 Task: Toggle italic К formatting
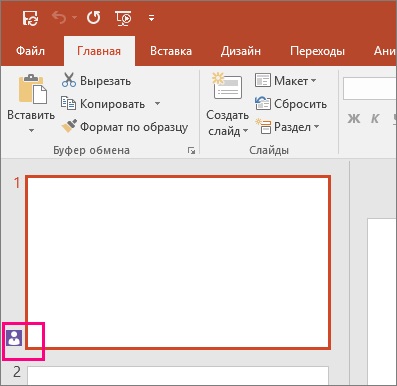pos(375,119)
